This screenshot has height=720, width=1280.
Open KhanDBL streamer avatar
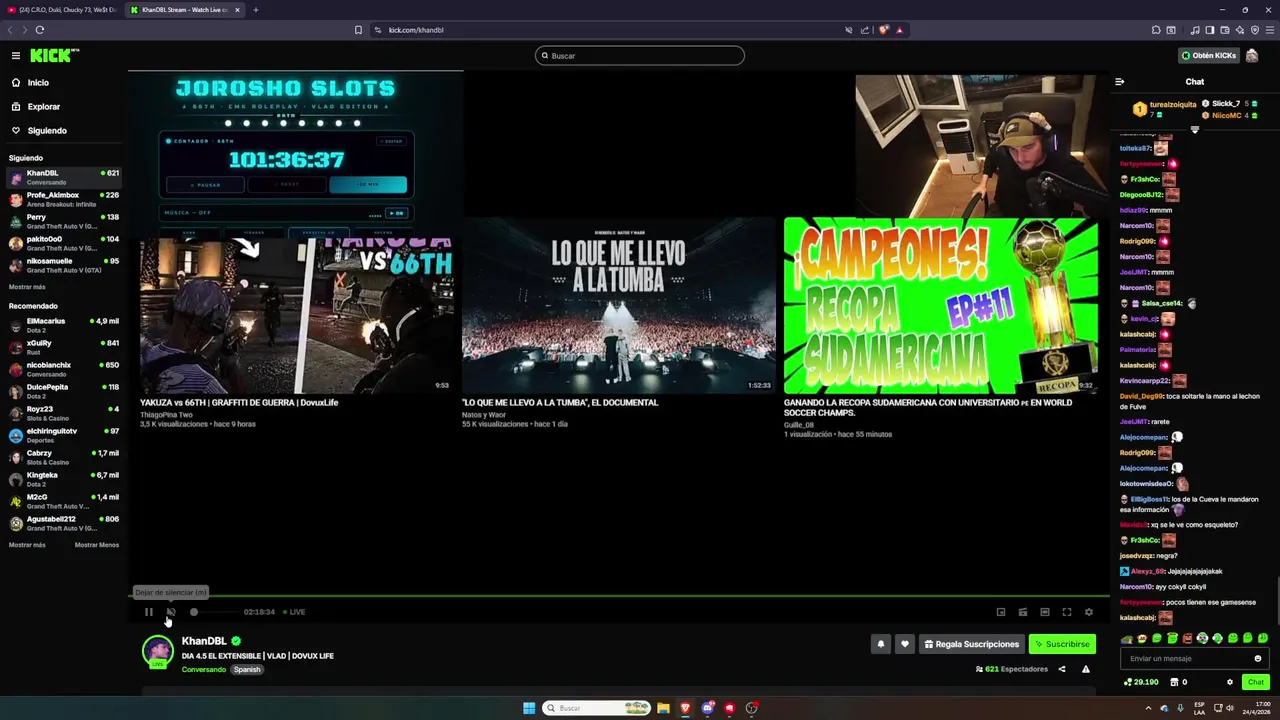(157, 651)
